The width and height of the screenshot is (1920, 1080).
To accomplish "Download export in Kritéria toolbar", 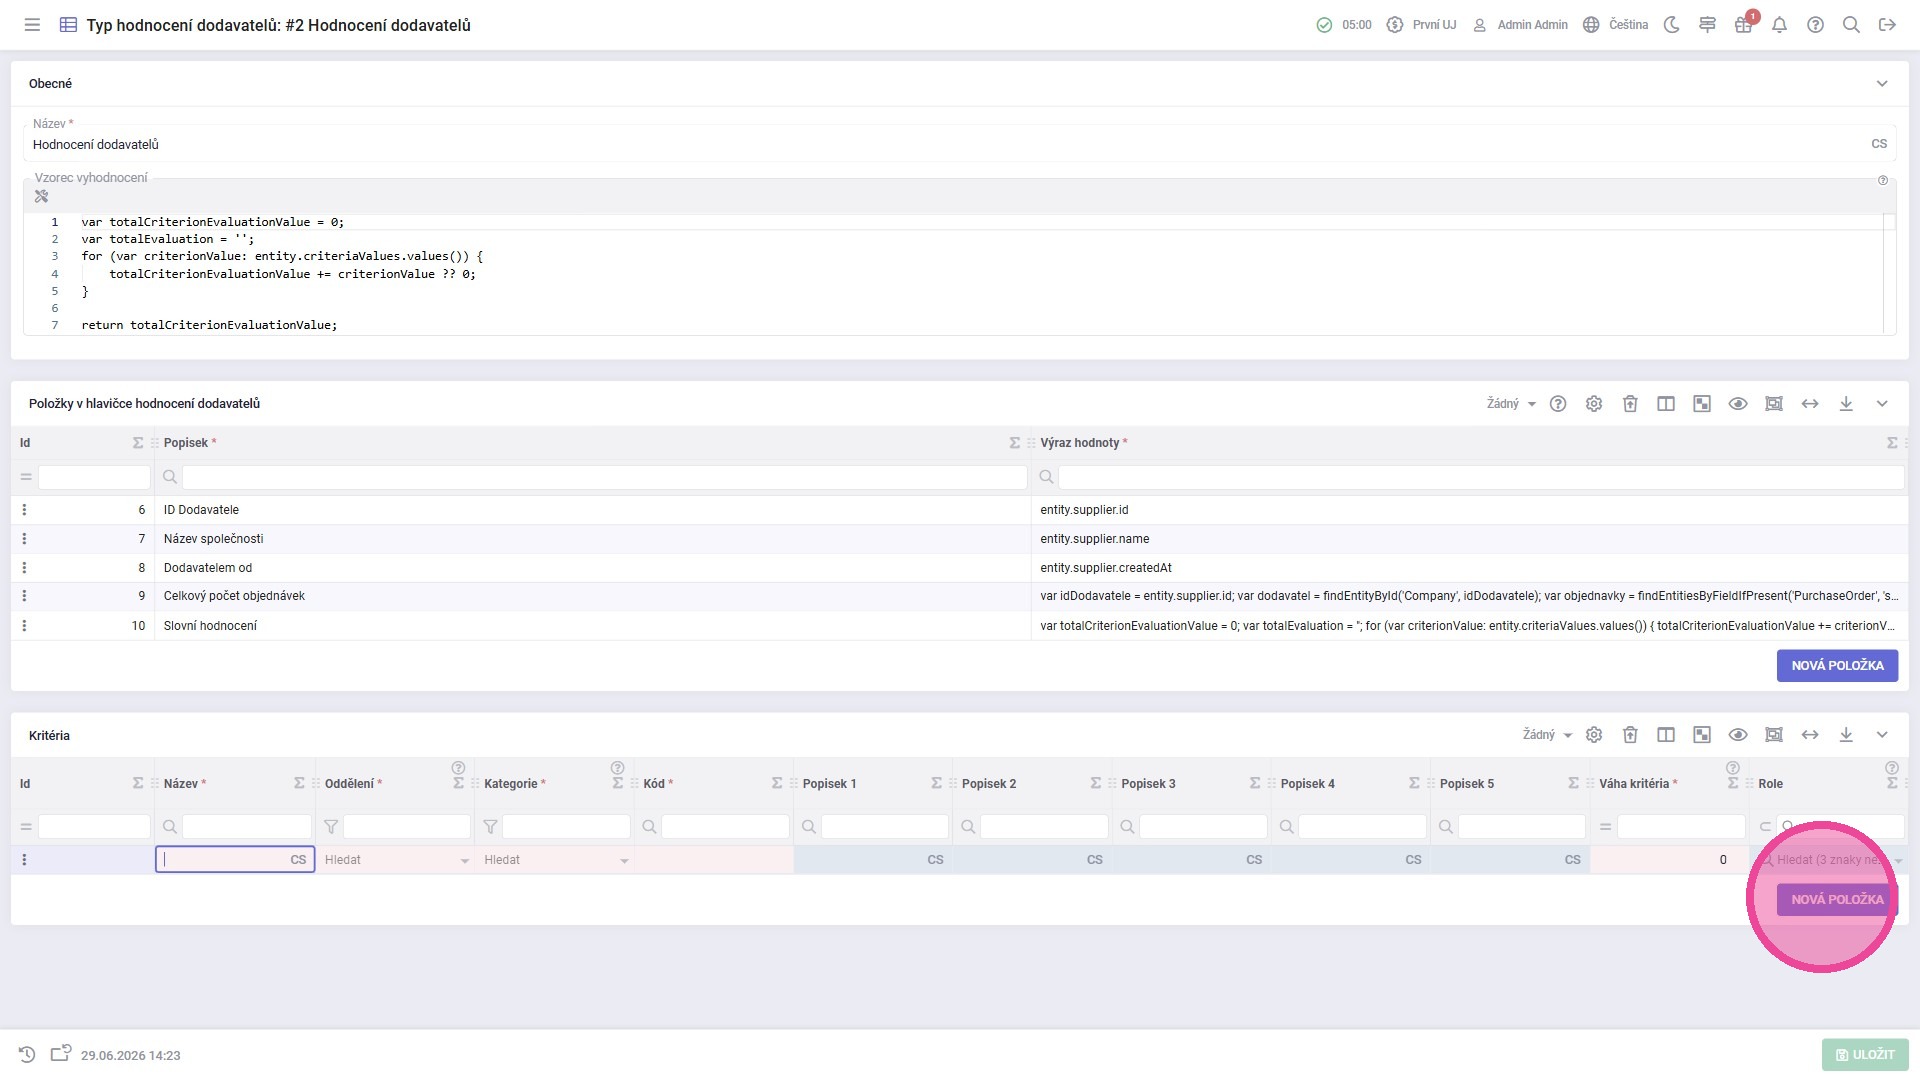I will click(1846, 735).
